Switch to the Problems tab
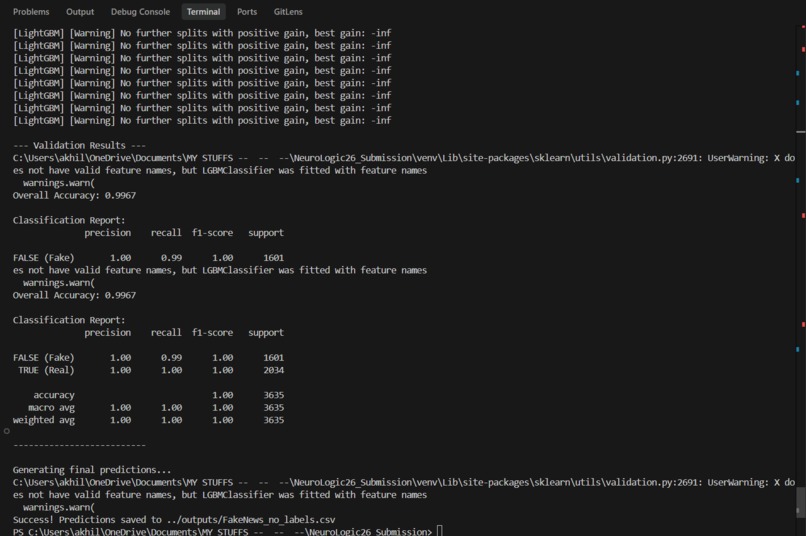 coord(31,12)
